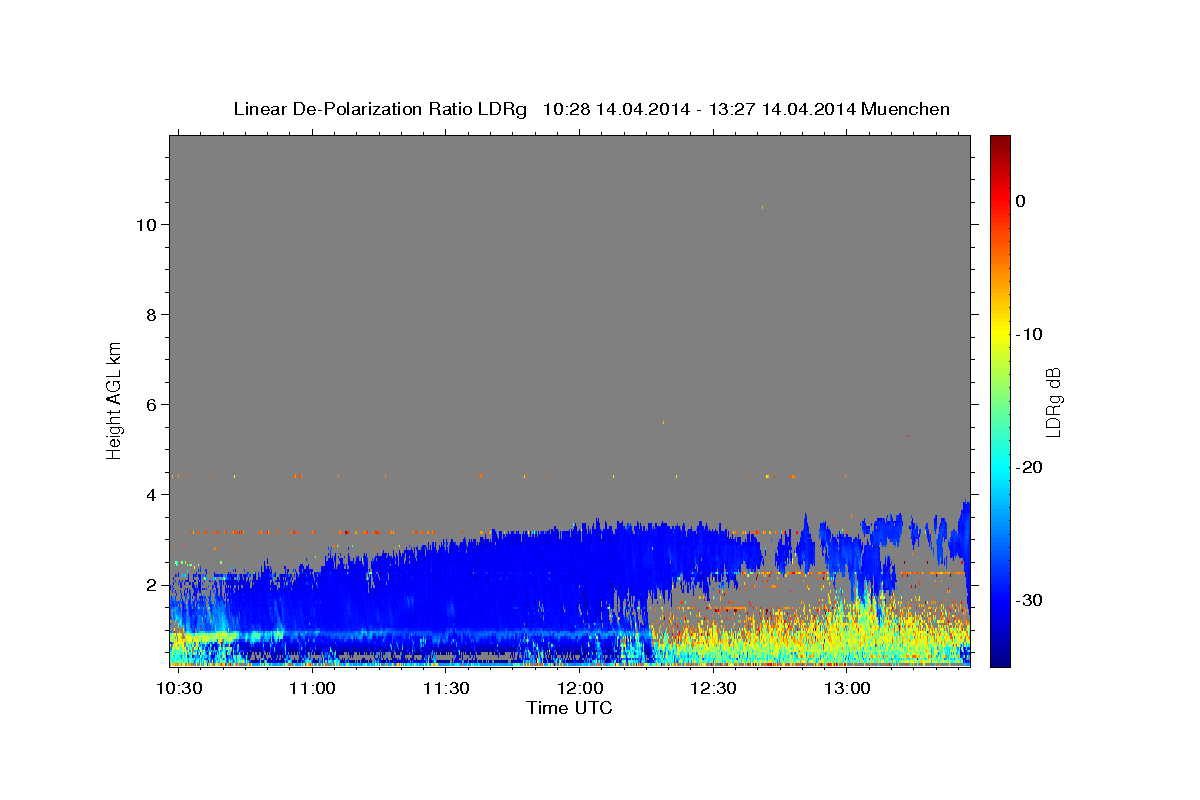Click the height tick label 6
The width and height of the screenshot is (1200, 800).
click(x=152, y=405)
